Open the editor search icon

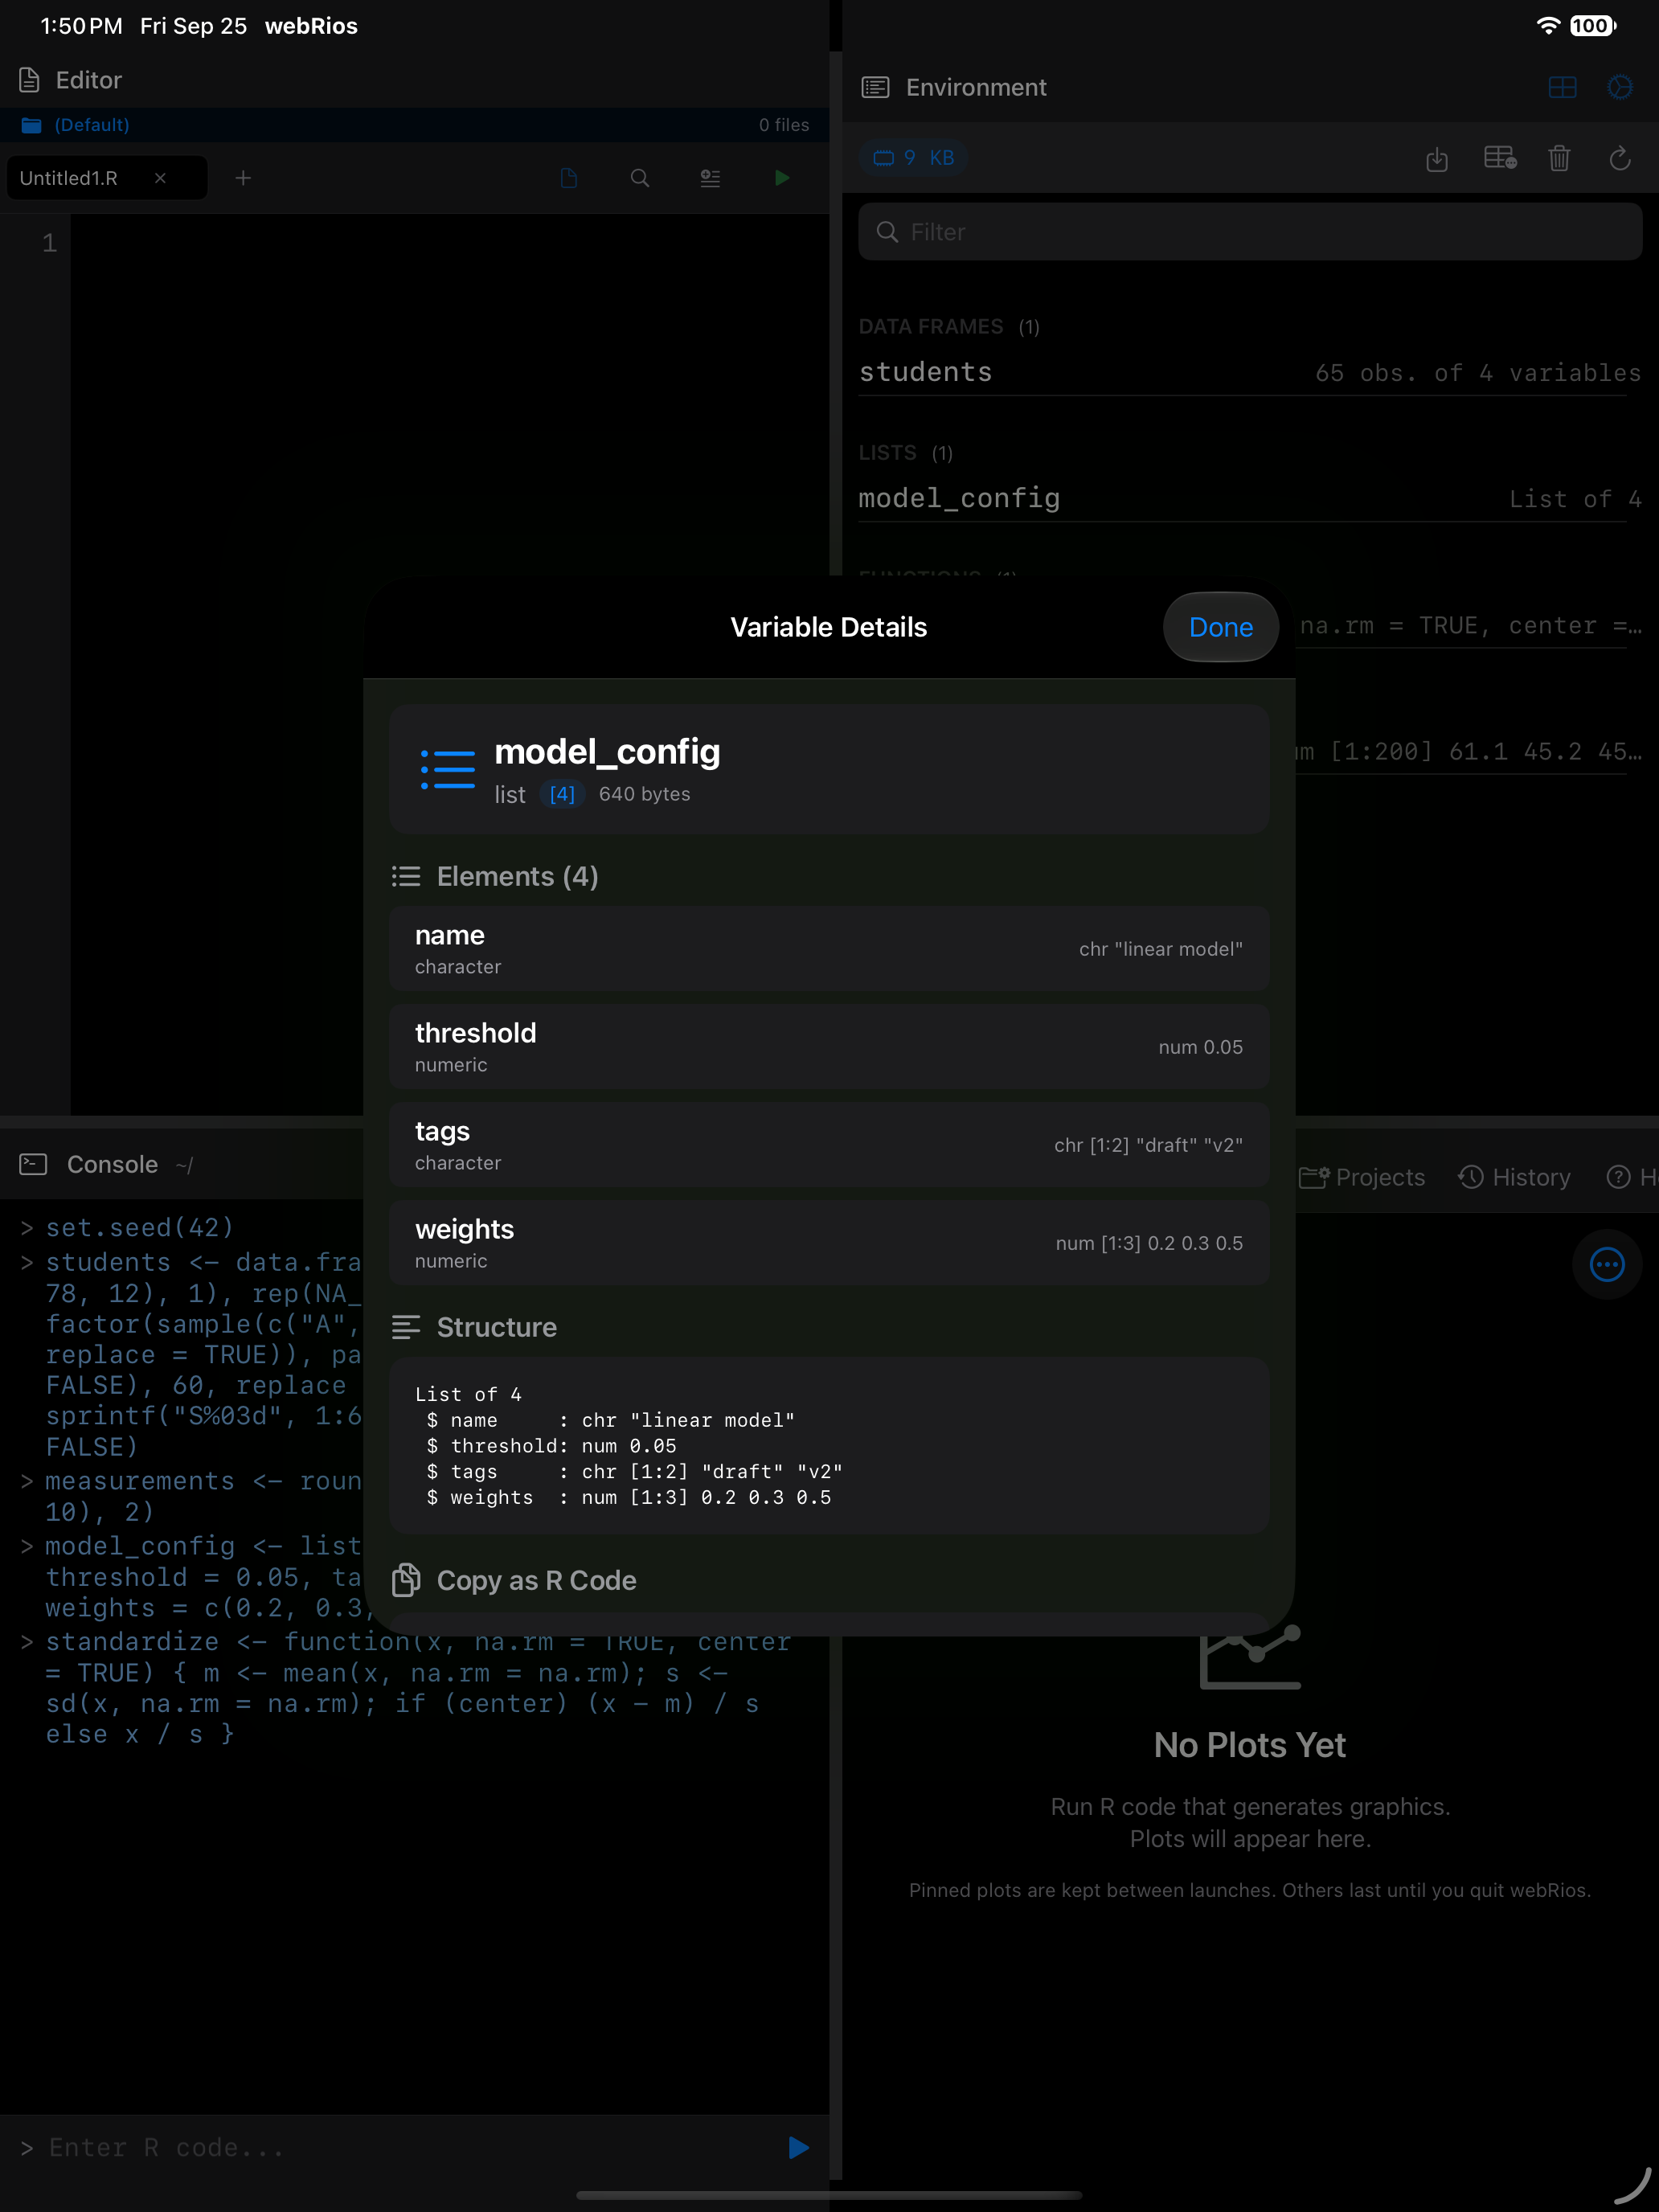640,178
